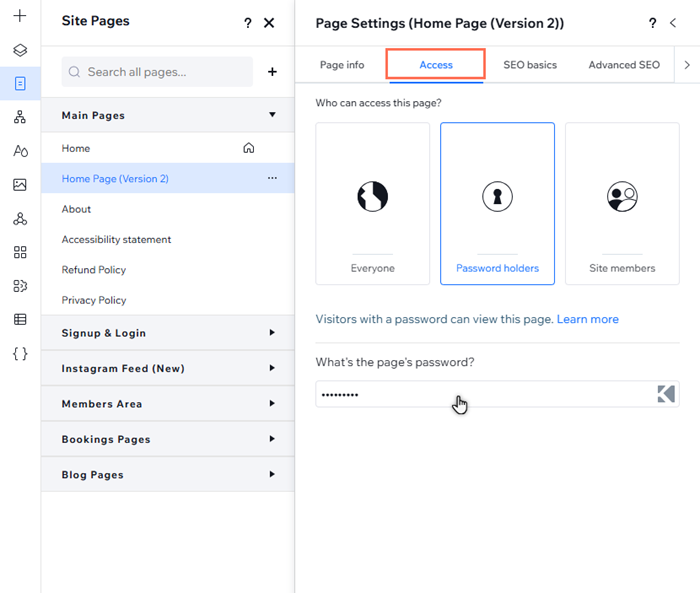Switch to the Page info tab
Viewport: 700px width, 593px height.
tap(342, 65)
